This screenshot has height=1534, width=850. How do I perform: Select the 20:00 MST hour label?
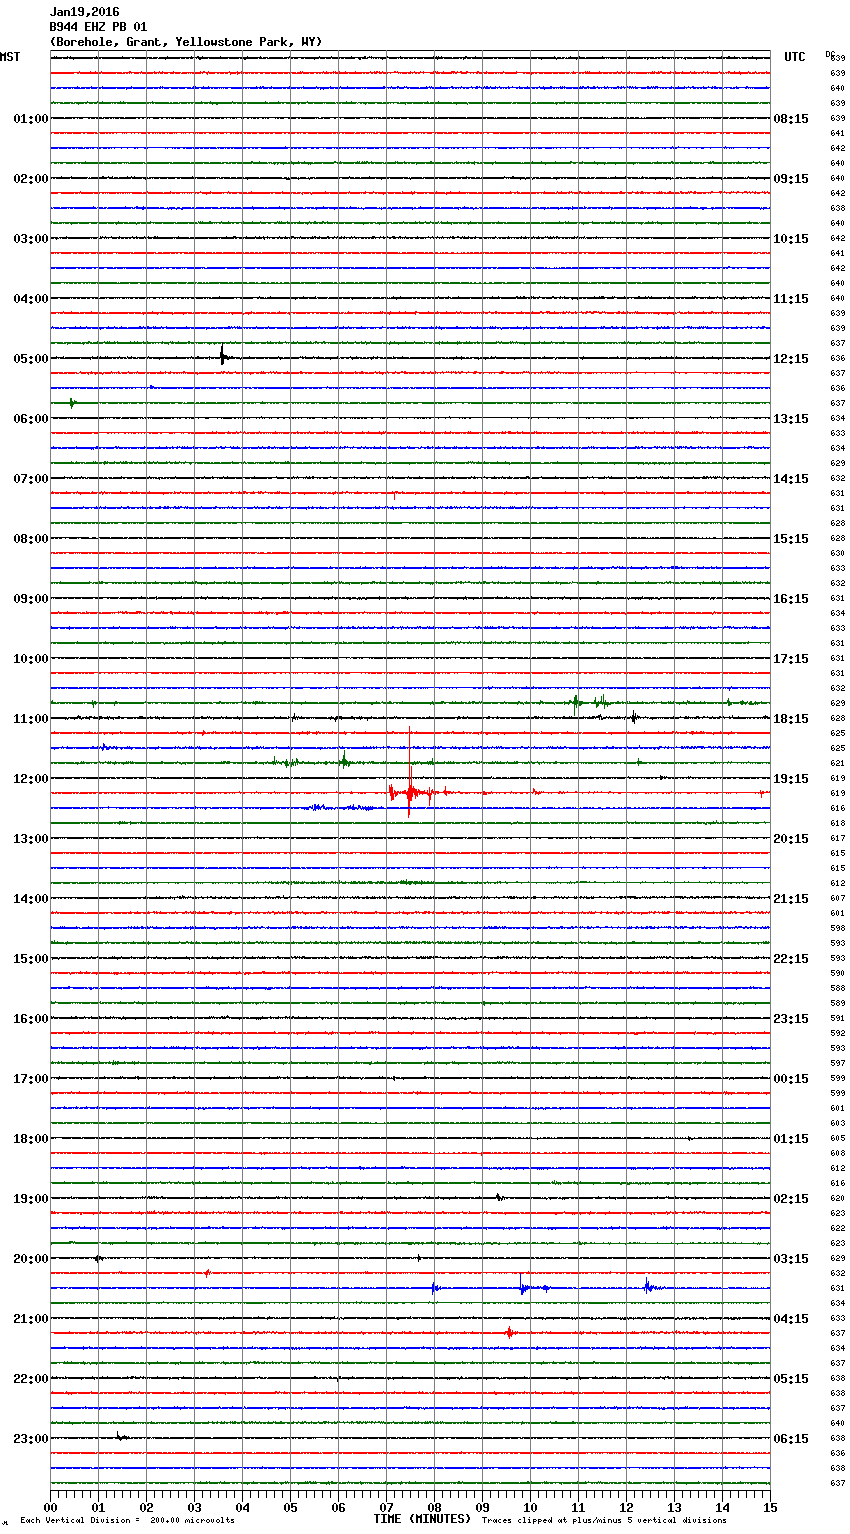pyautogui.click(x=31, y=1259)
